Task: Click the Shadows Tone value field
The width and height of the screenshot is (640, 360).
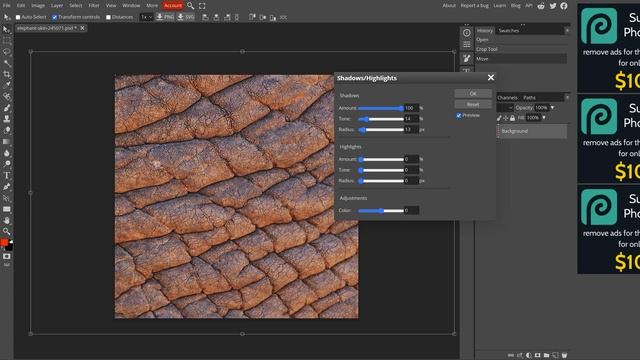Action: coord(411,119)
